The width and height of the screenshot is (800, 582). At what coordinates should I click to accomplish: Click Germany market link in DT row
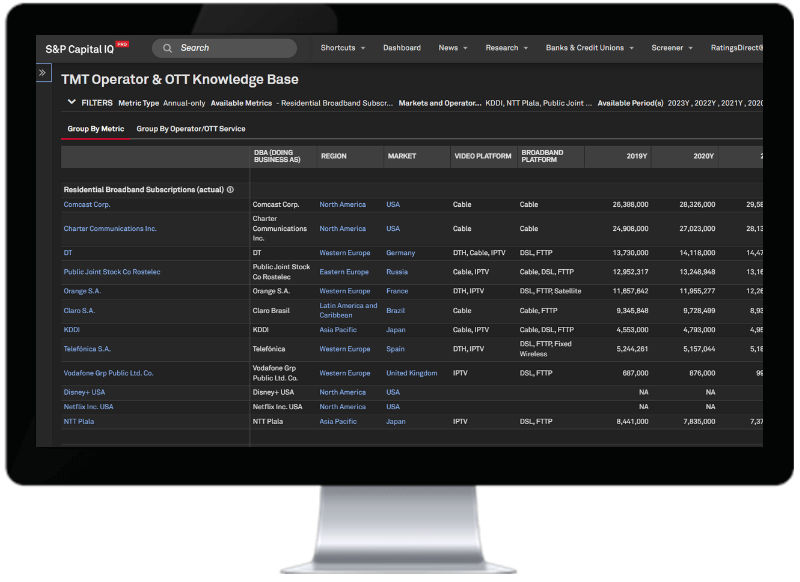click(401, 253)
